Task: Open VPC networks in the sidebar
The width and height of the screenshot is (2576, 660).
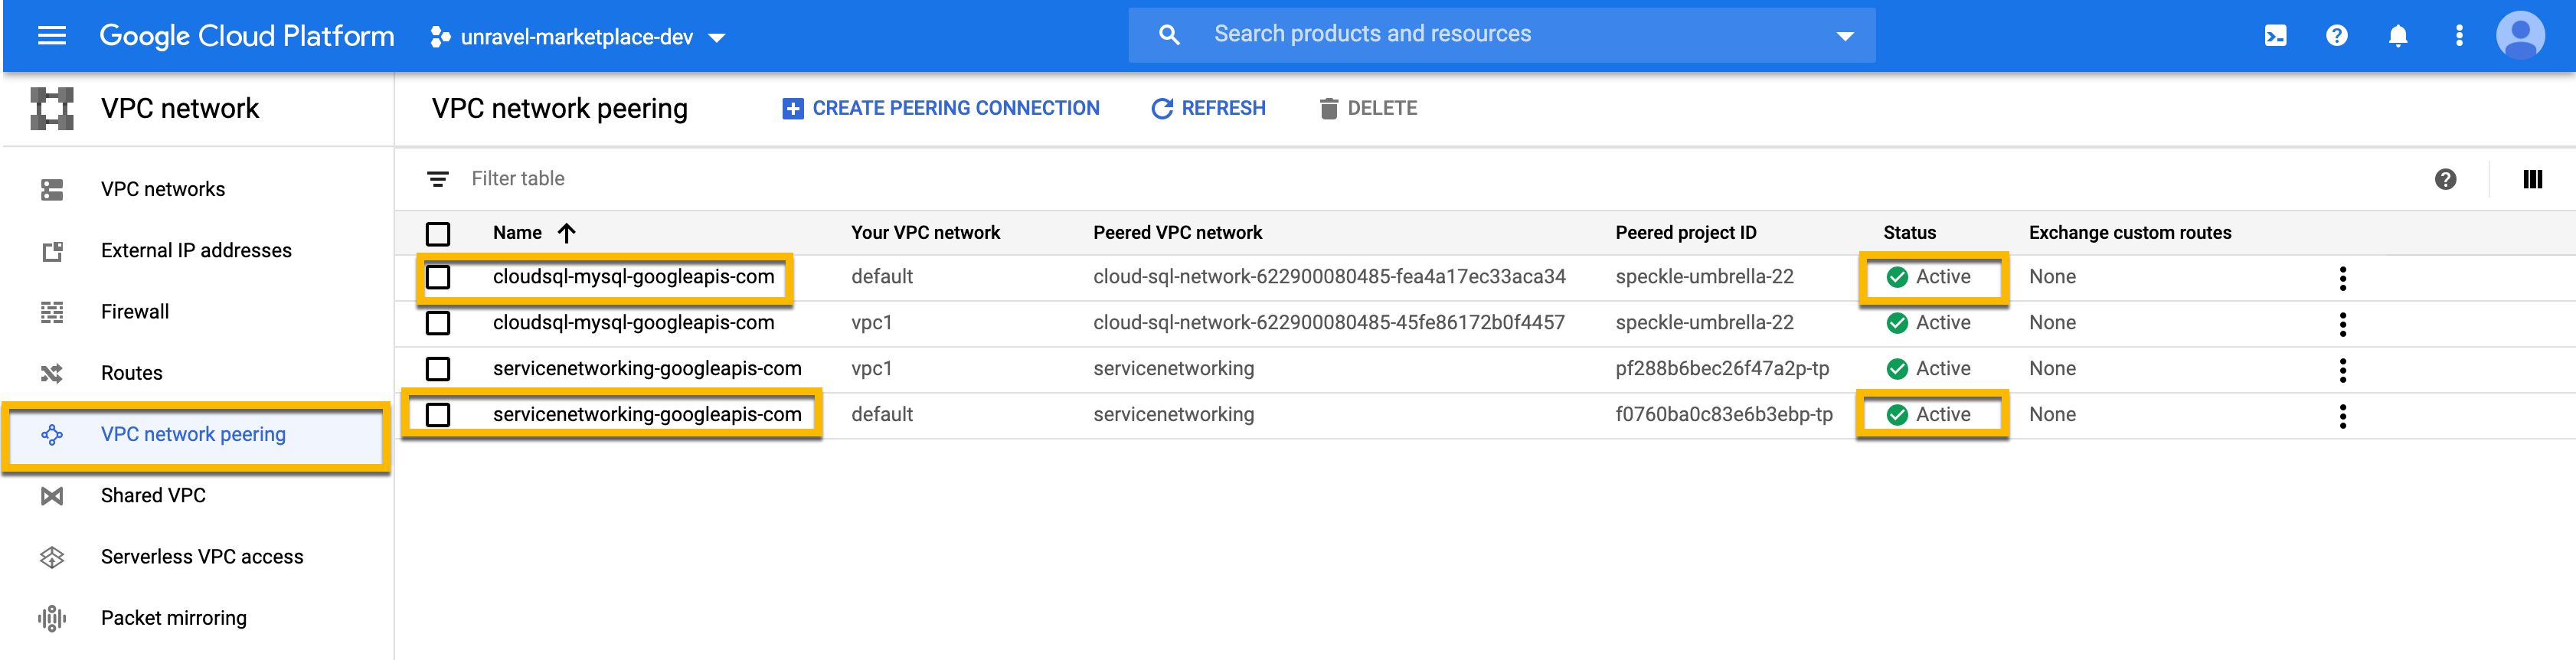Action: coord(163,189)
